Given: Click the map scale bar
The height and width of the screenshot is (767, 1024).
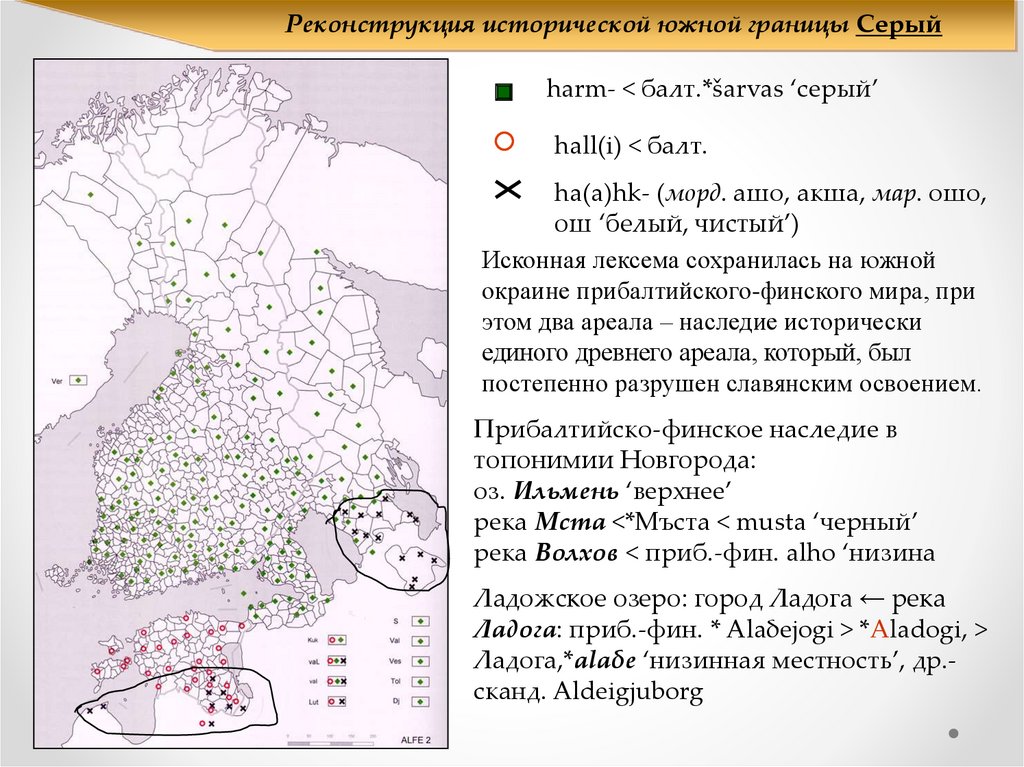Looking at the screenshot, I should [x=332, y=742].
